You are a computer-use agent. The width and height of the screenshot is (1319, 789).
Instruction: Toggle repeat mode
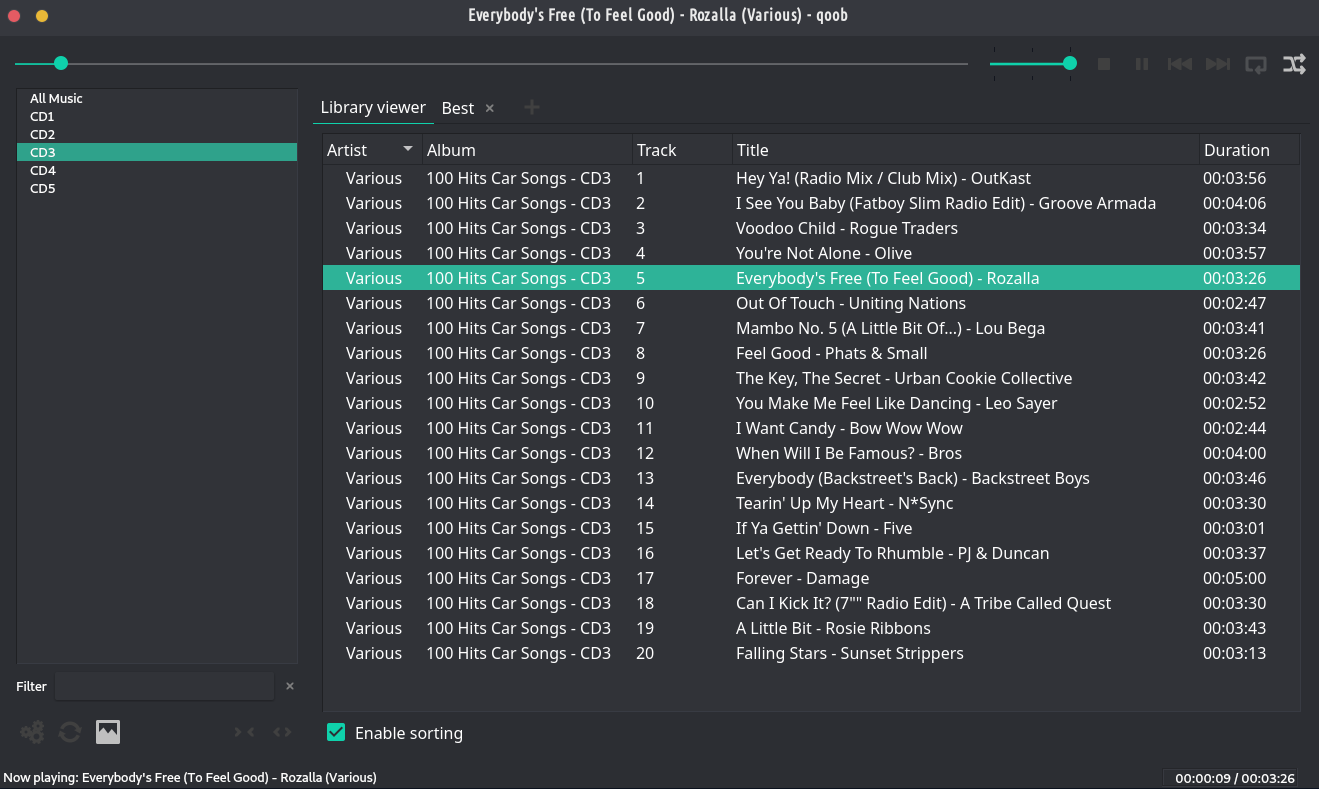tap(1256, 64)
